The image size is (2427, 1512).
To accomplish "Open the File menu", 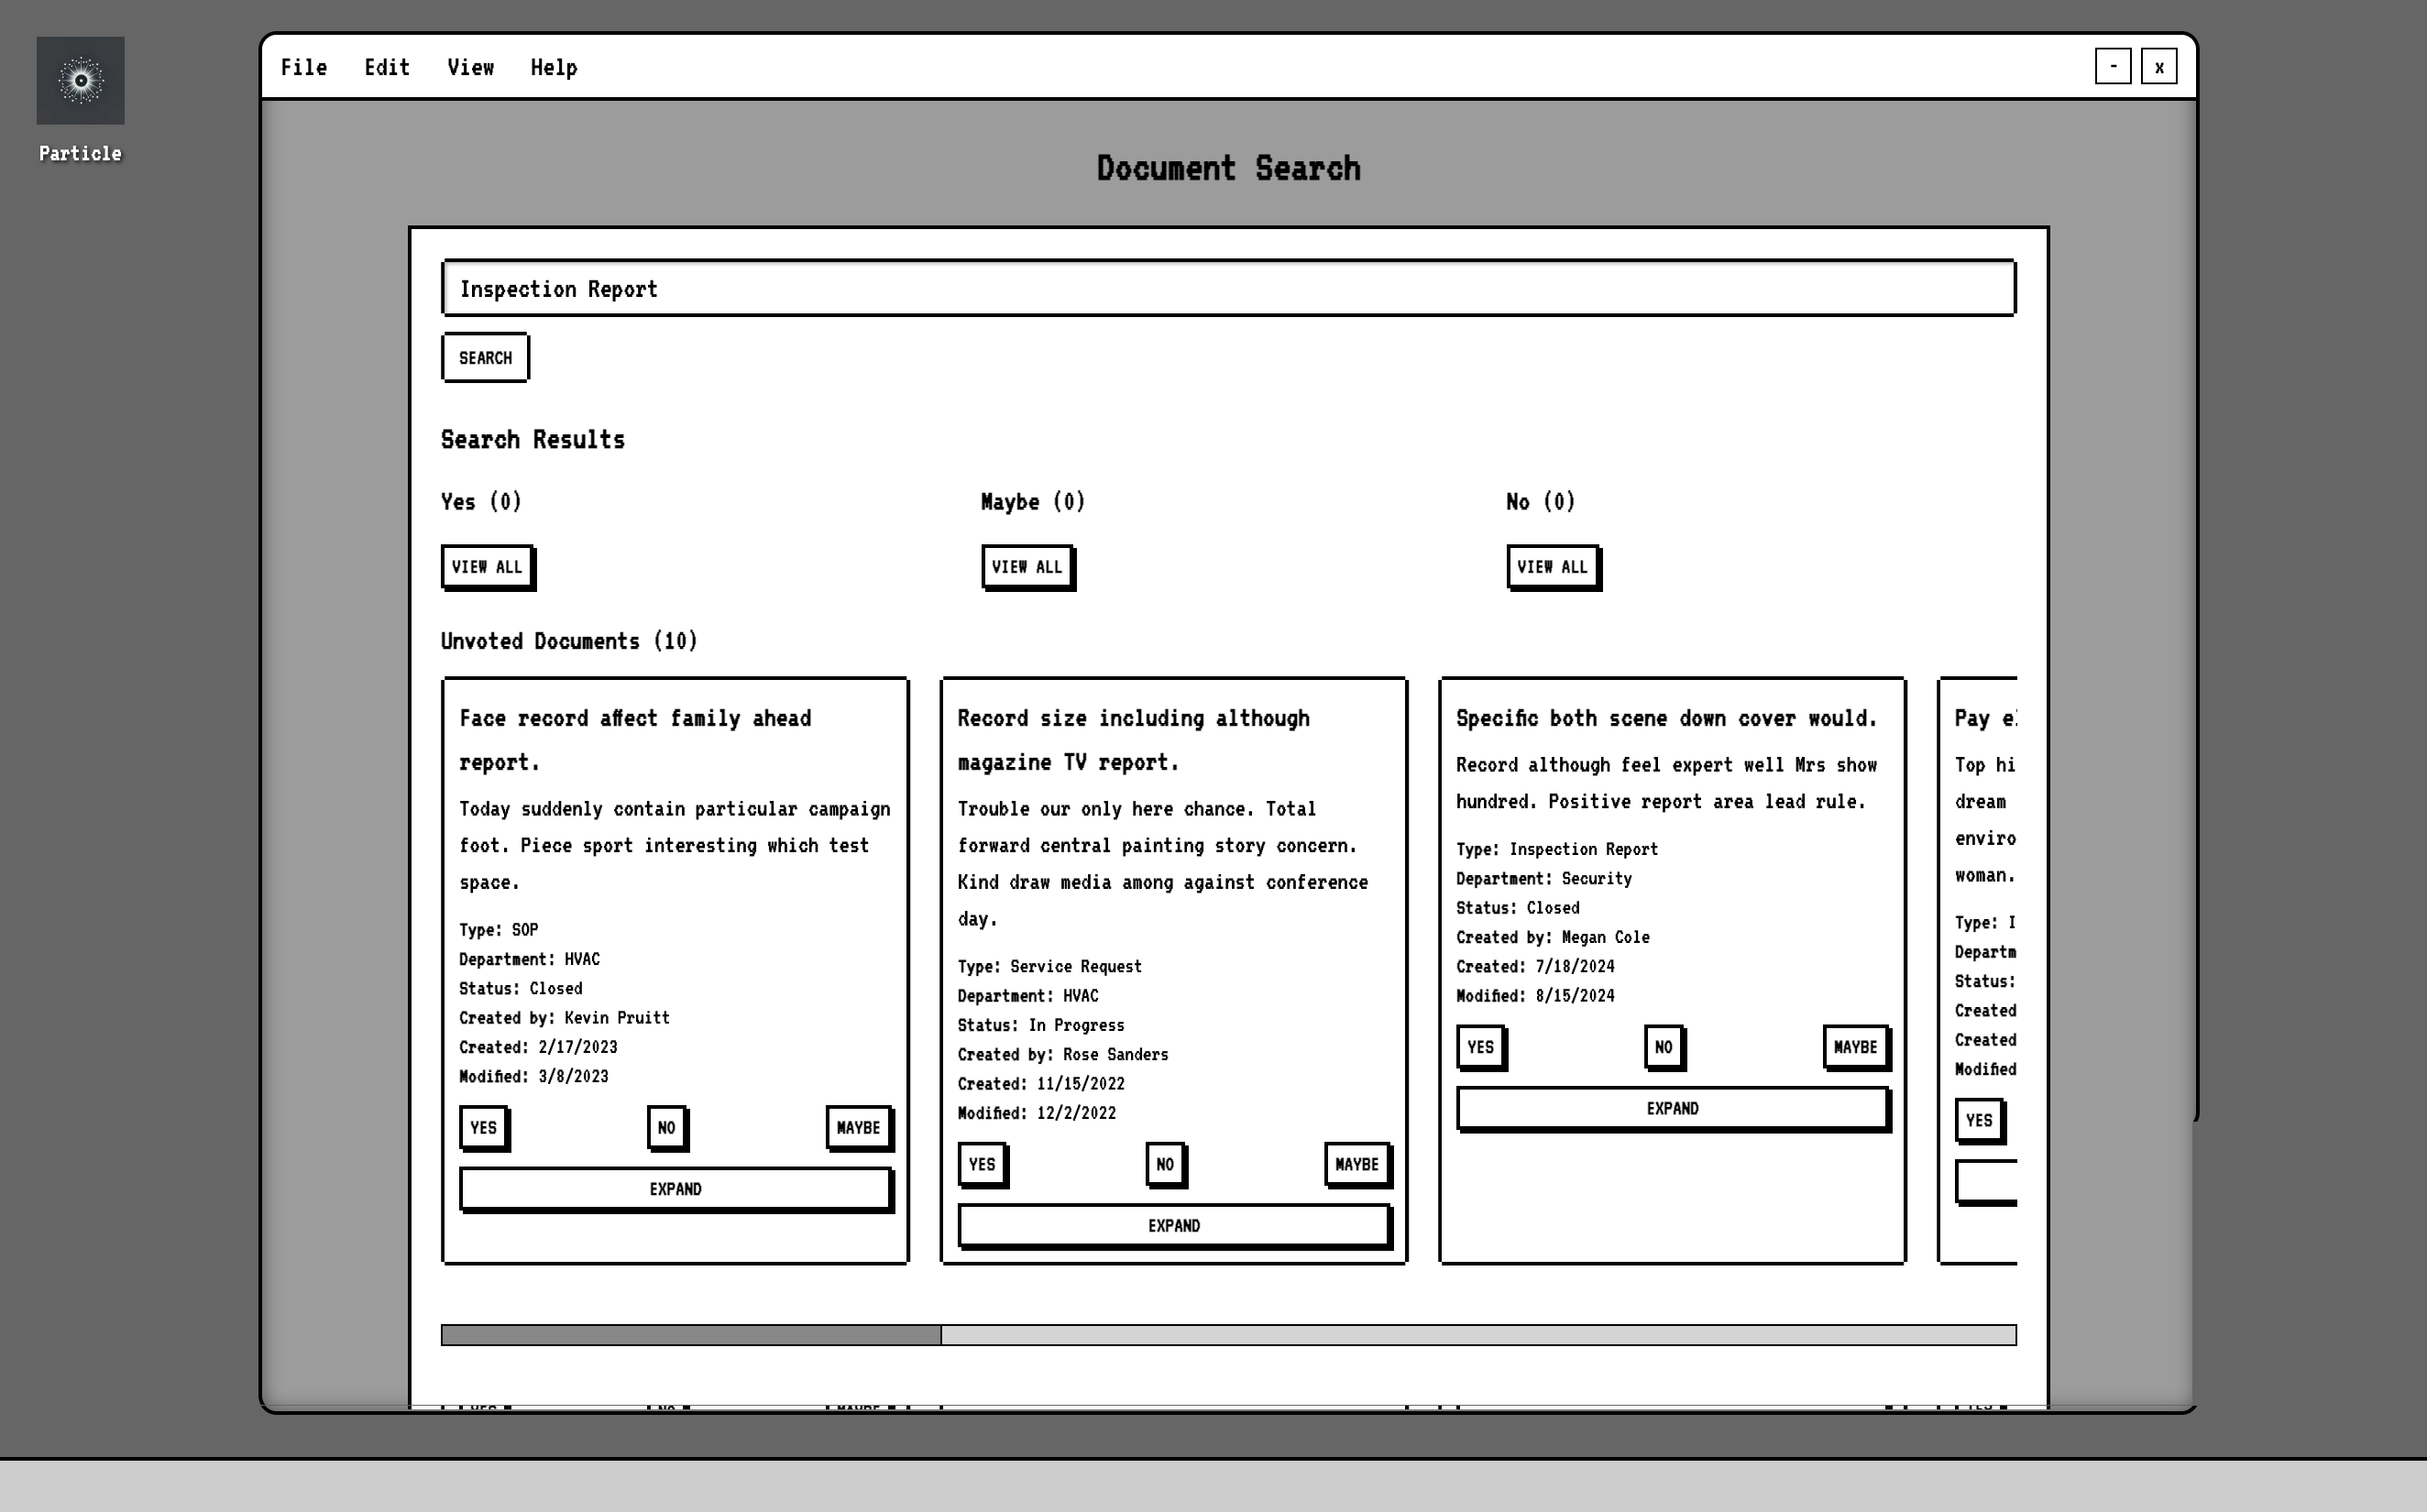I will (x=304, y=67).
